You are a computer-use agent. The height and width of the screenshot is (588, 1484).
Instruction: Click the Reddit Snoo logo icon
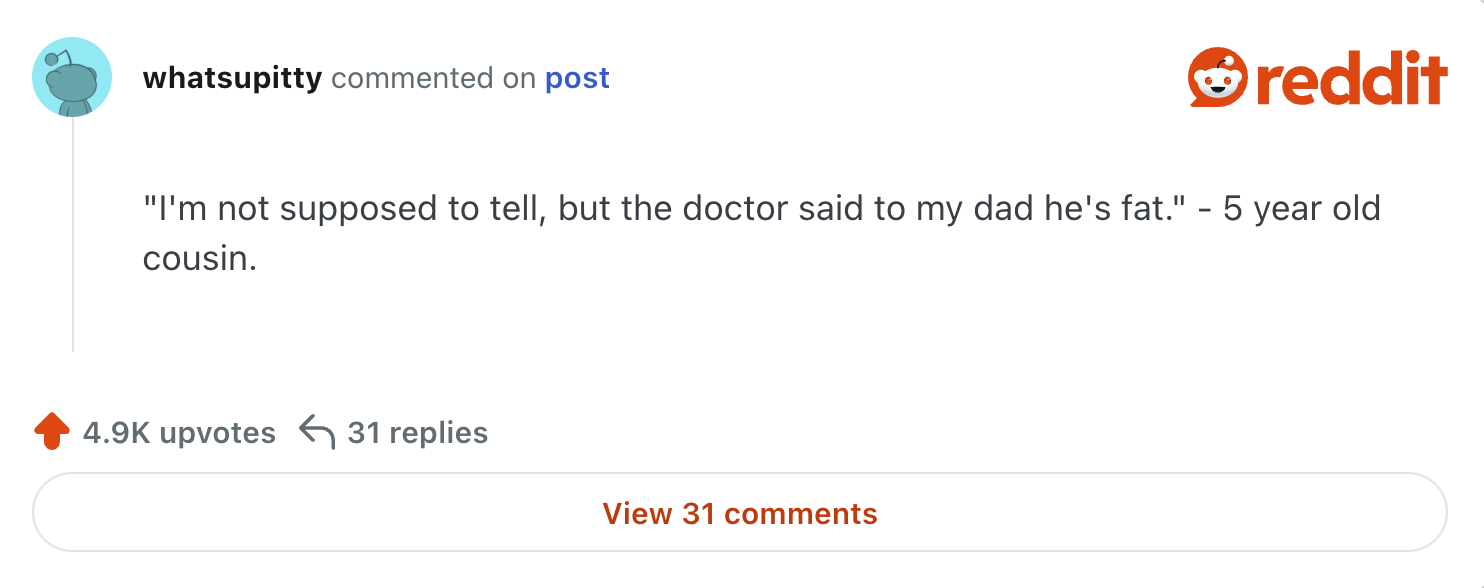(1217, 78)
